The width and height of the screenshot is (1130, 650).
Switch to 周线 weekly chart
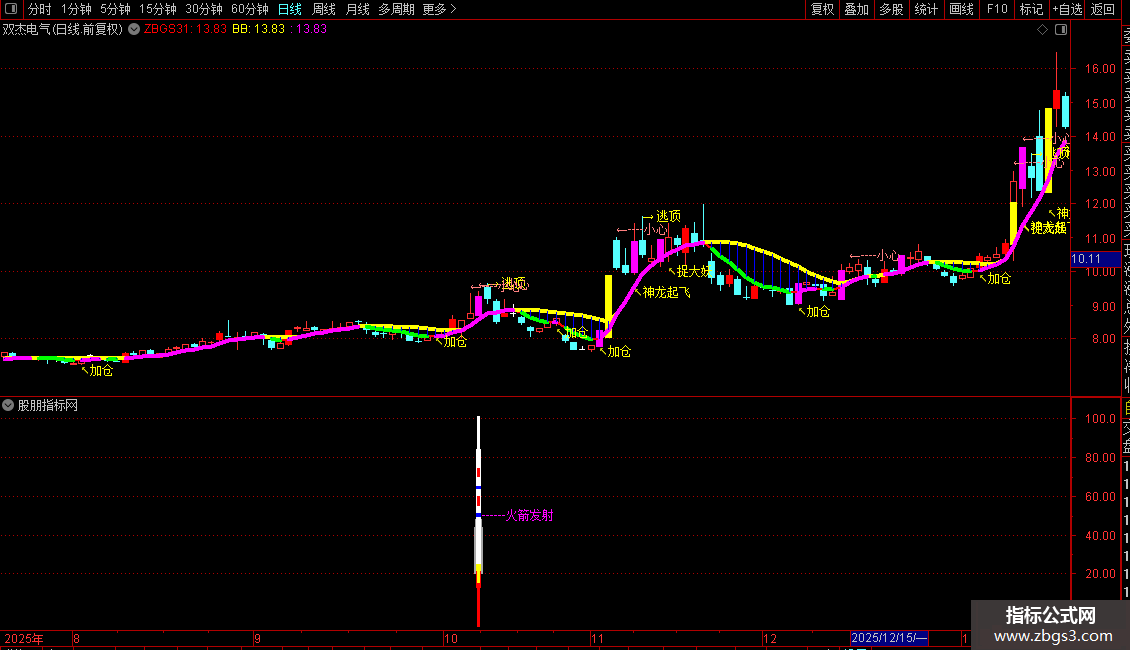324,9
